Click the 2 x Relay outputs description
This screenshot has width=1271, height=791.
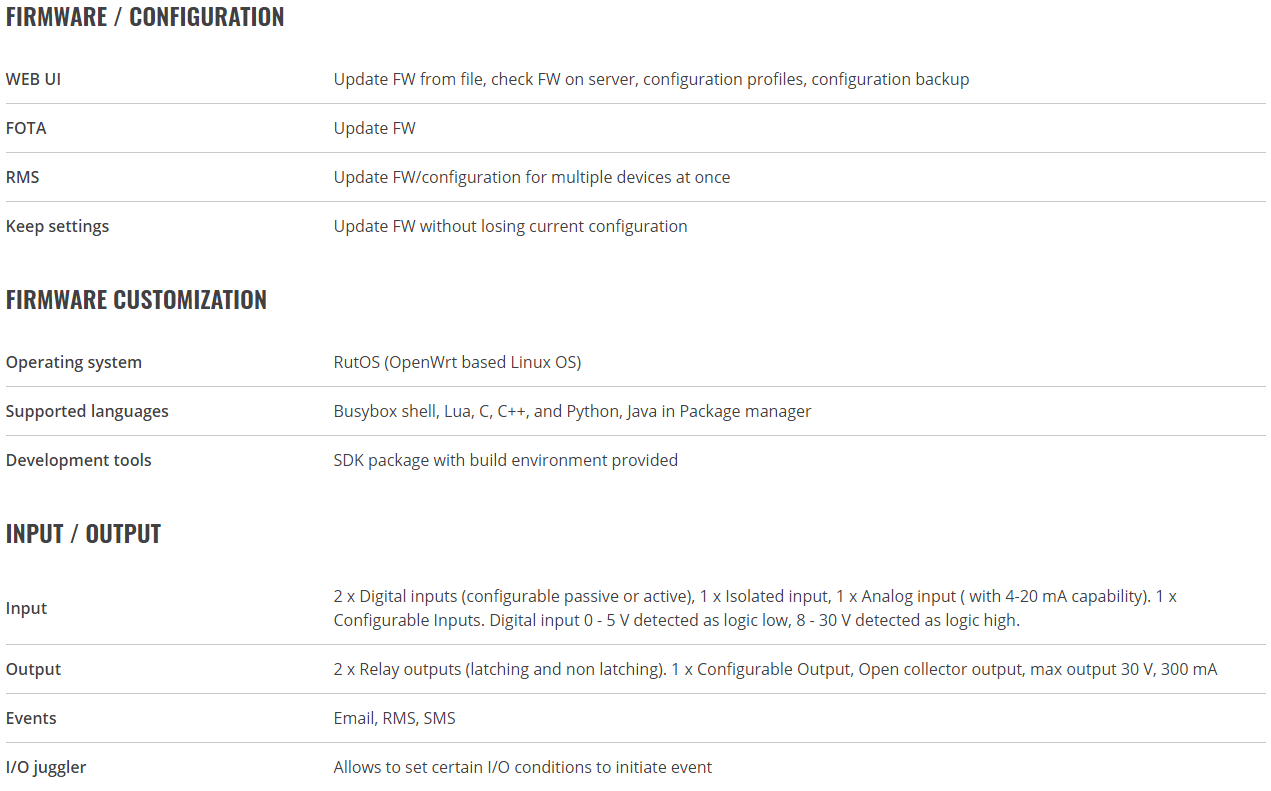coord(775,669)
